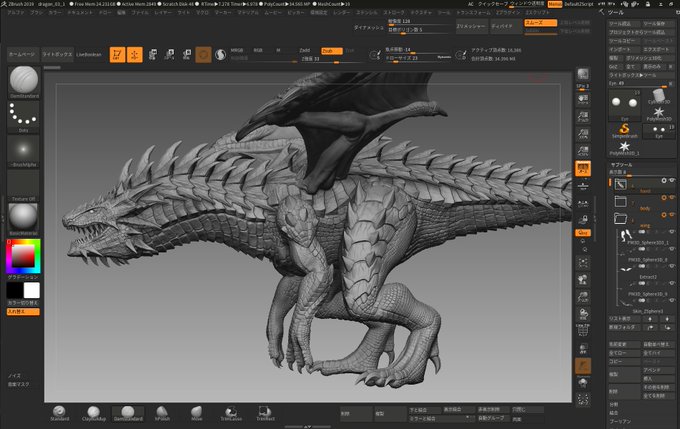The width and height of the screenshot is (680, 429).
Task: Collapse the hand subtool folder
Action: (x=621, y=184)
